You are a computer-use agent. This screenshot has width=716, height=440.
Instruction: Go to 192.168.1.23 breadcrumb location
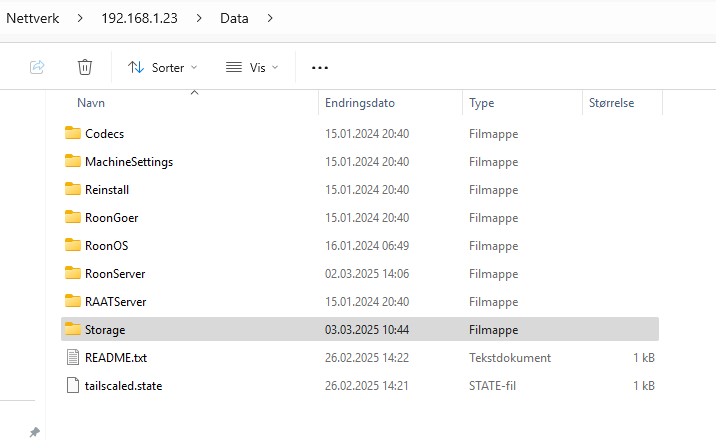139,18
